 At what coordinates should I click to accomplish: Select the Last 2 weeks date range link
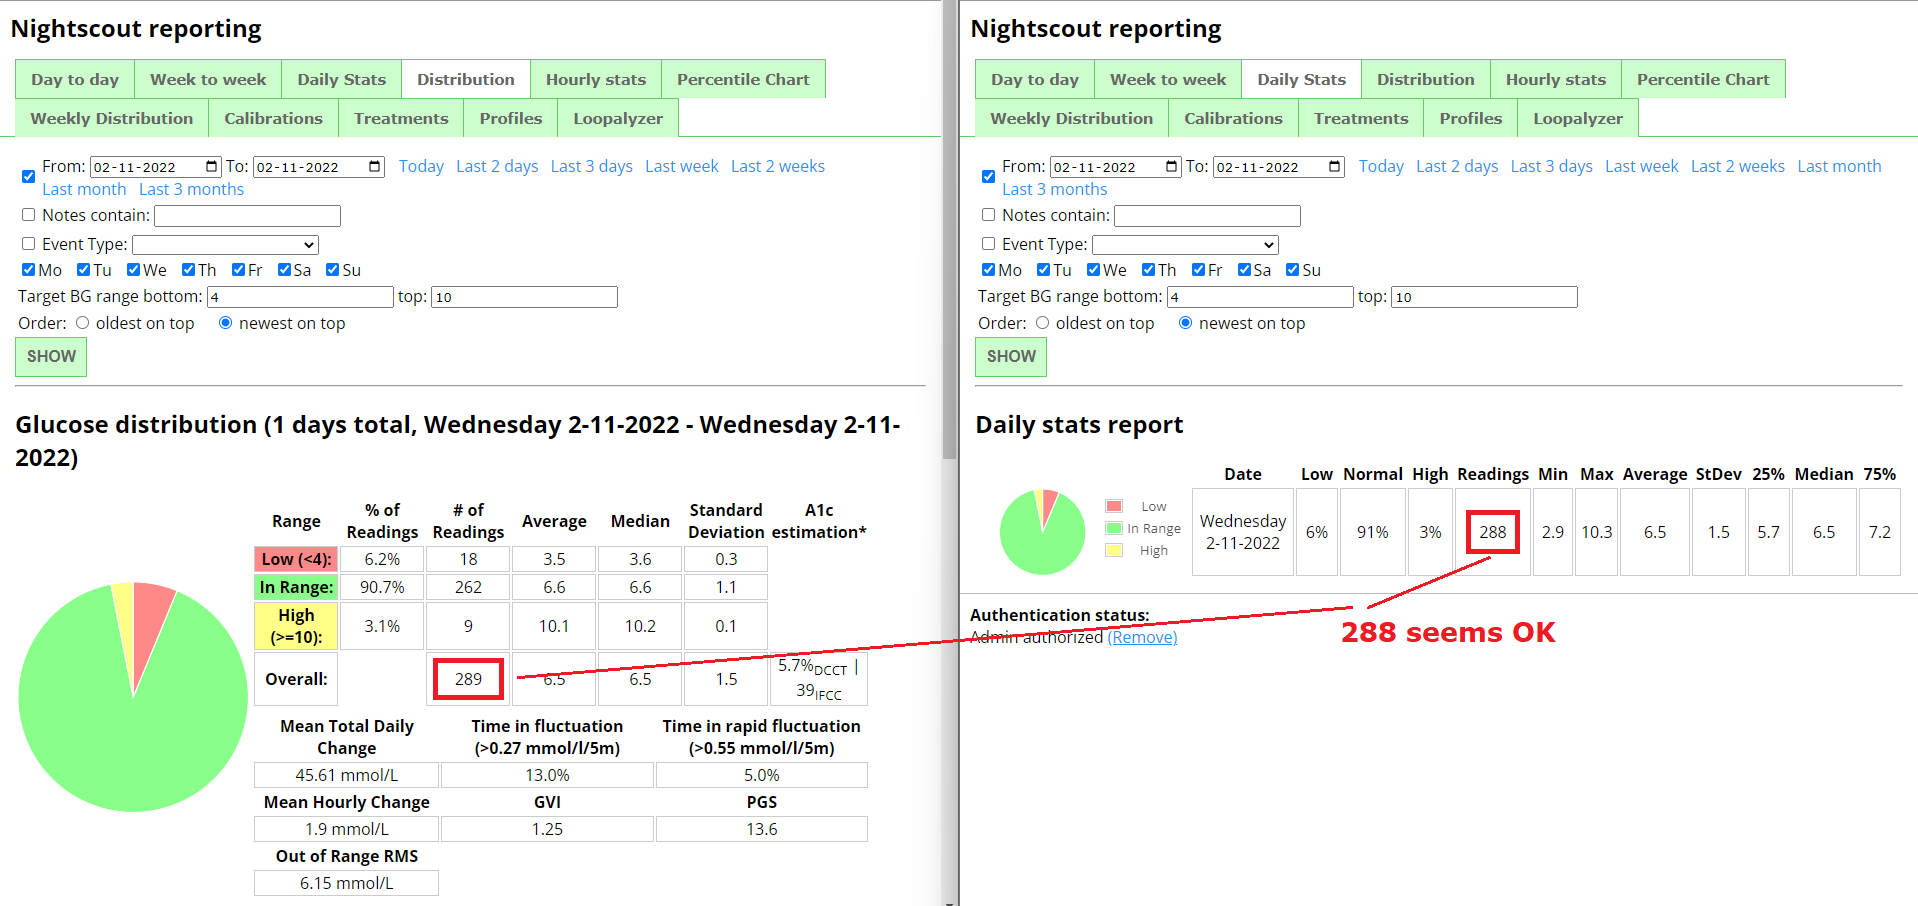tap(777, 166)
